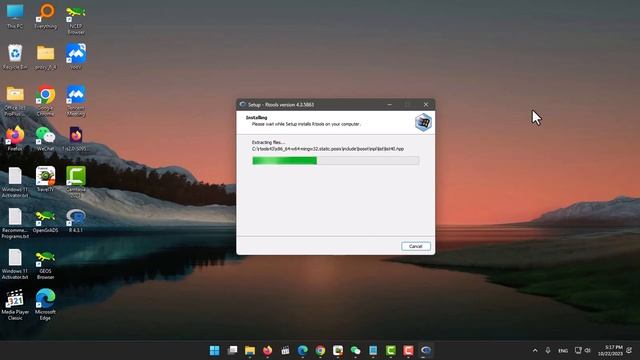Open the red Camtasia recorder taskbar icon
Viewport: 640px width, 360px height.
[x=408, y=350]
